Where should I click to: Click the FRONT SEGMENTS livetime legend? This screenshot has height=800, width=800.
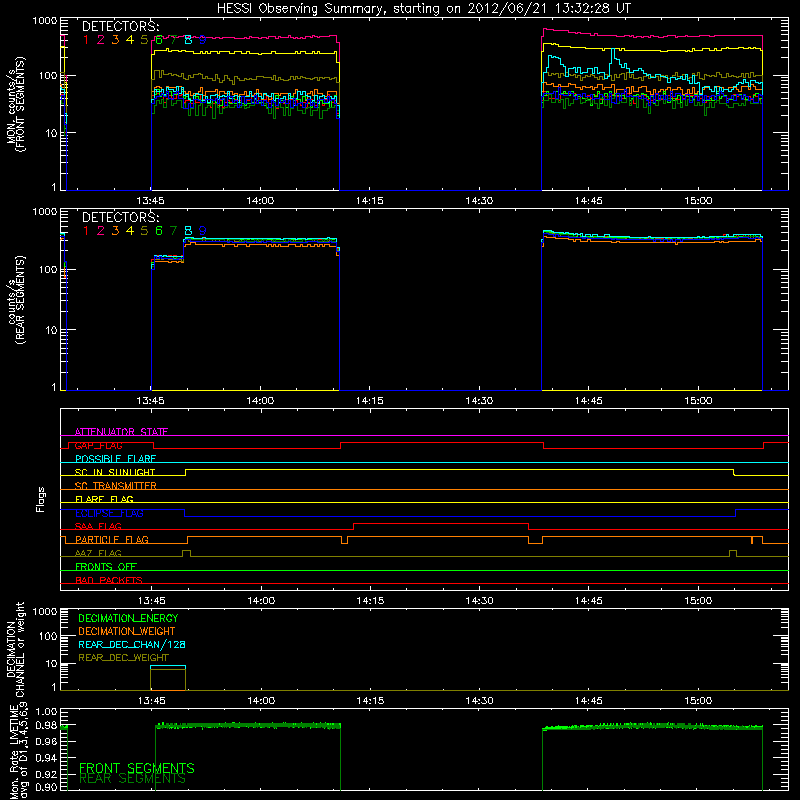pos(137,768)
